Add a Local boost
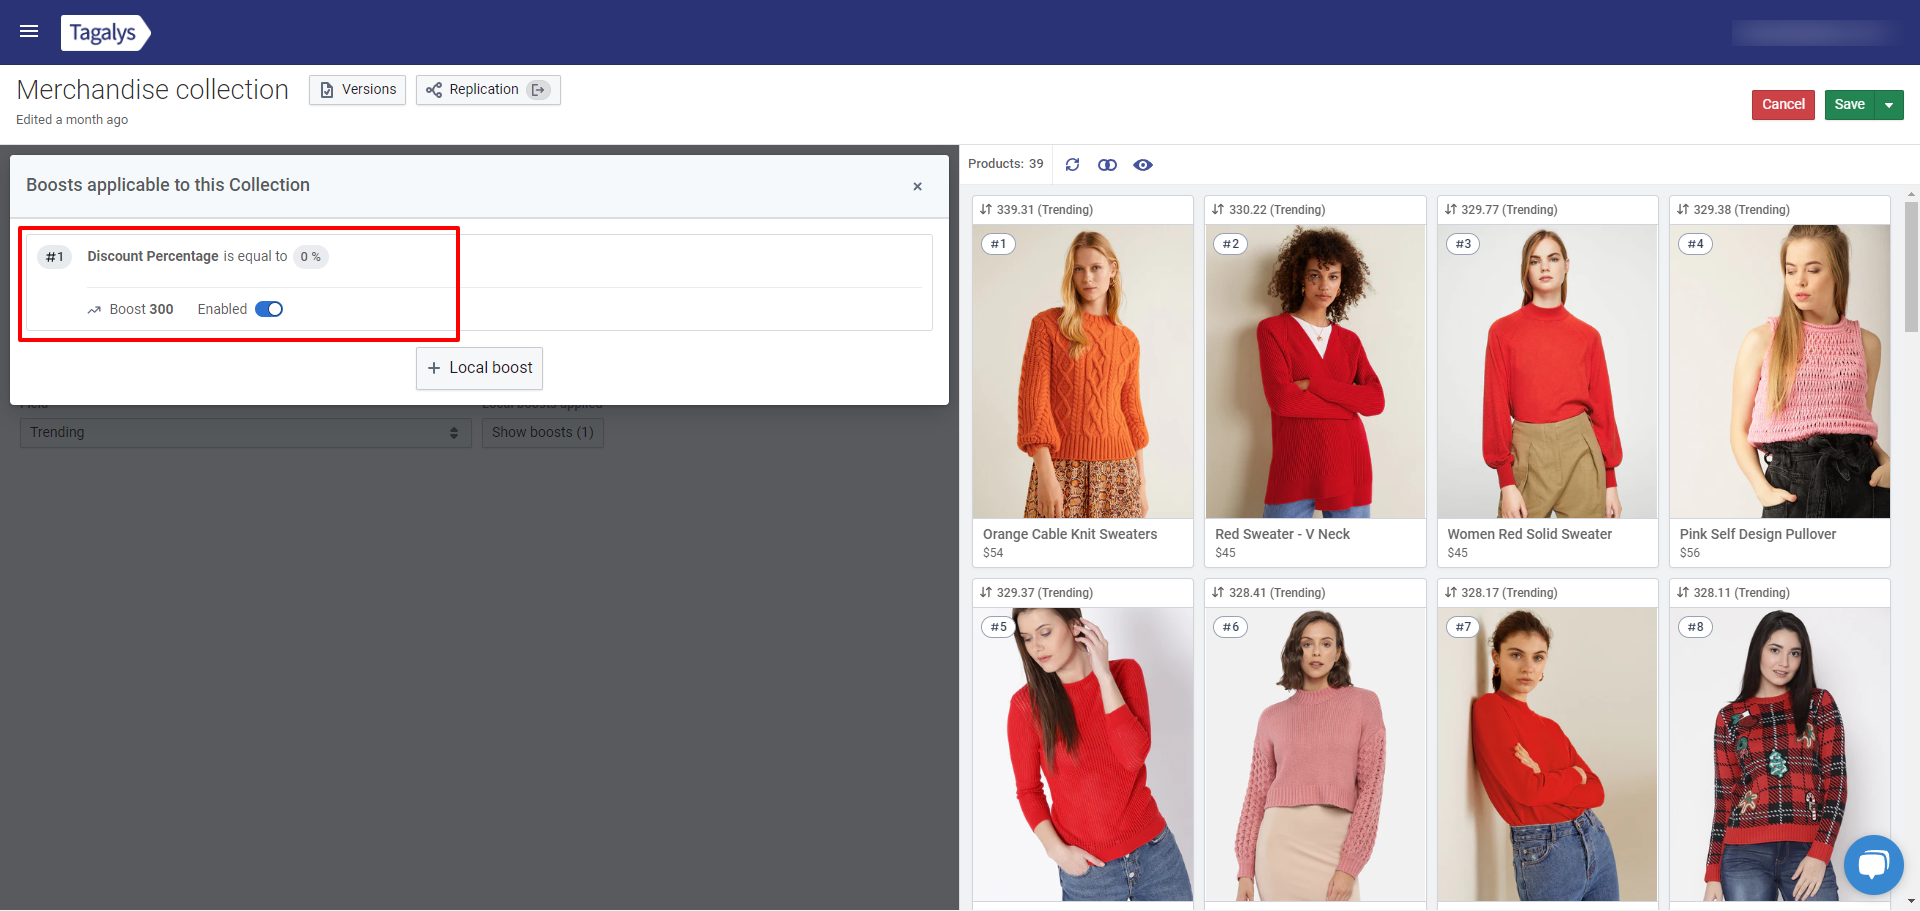The image size is (1920, 911). (479, 368)
